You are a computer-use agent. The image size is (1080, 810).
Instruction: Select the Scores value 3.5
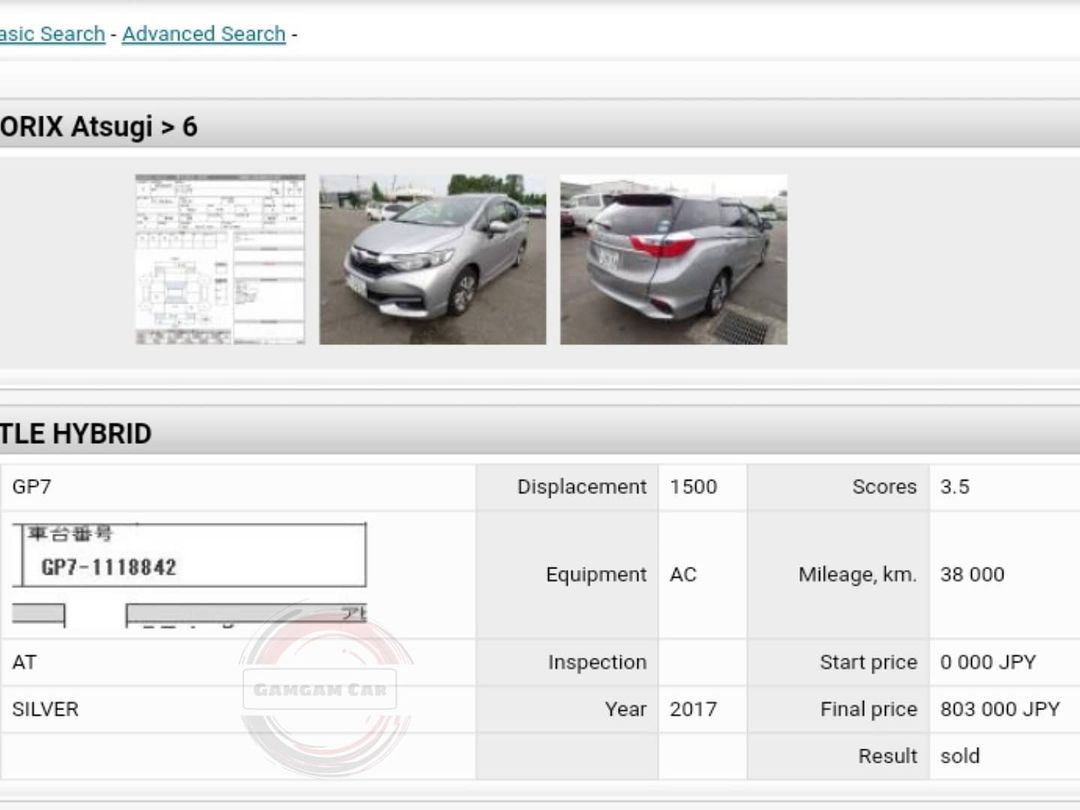955,487
